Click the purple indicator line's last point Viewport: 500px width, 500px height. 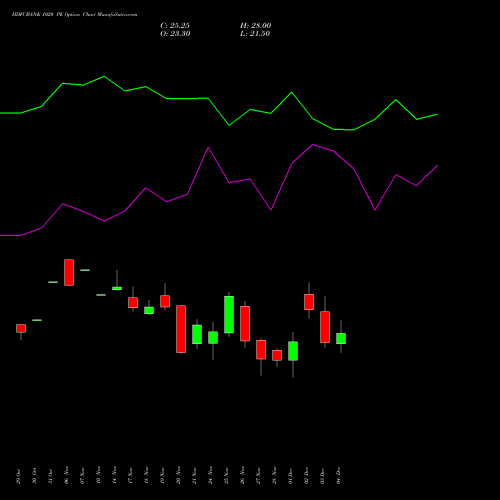(x=437, y=165)
